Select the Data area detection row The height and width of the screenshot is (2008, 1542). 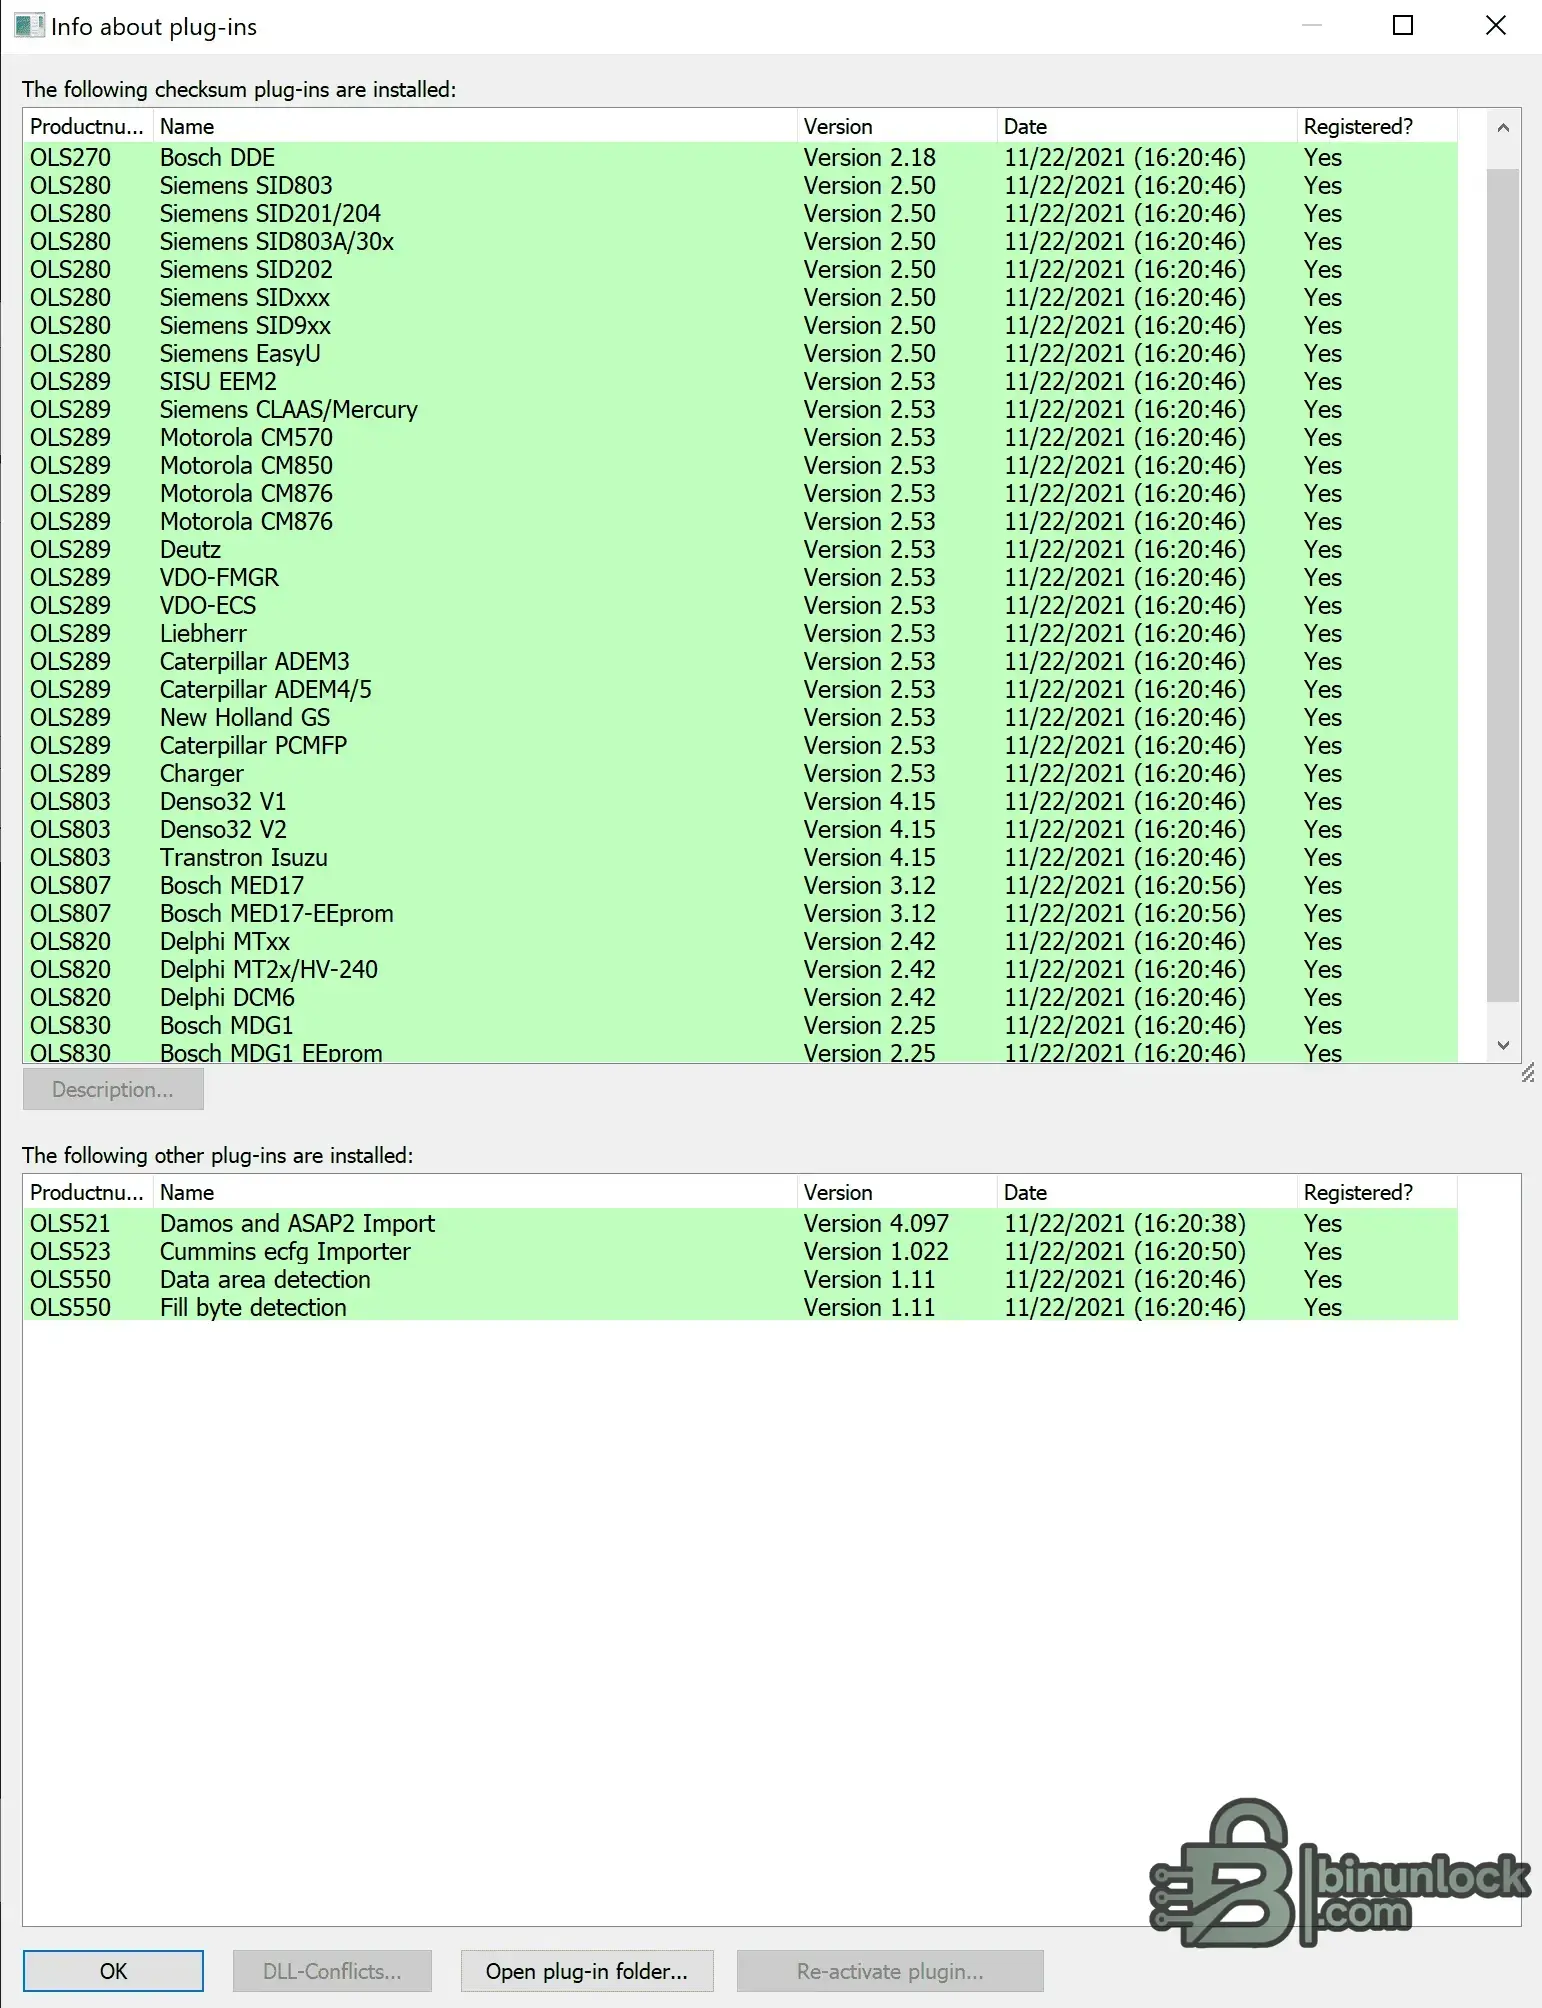pyautogui.click(x=740, y=1279)
